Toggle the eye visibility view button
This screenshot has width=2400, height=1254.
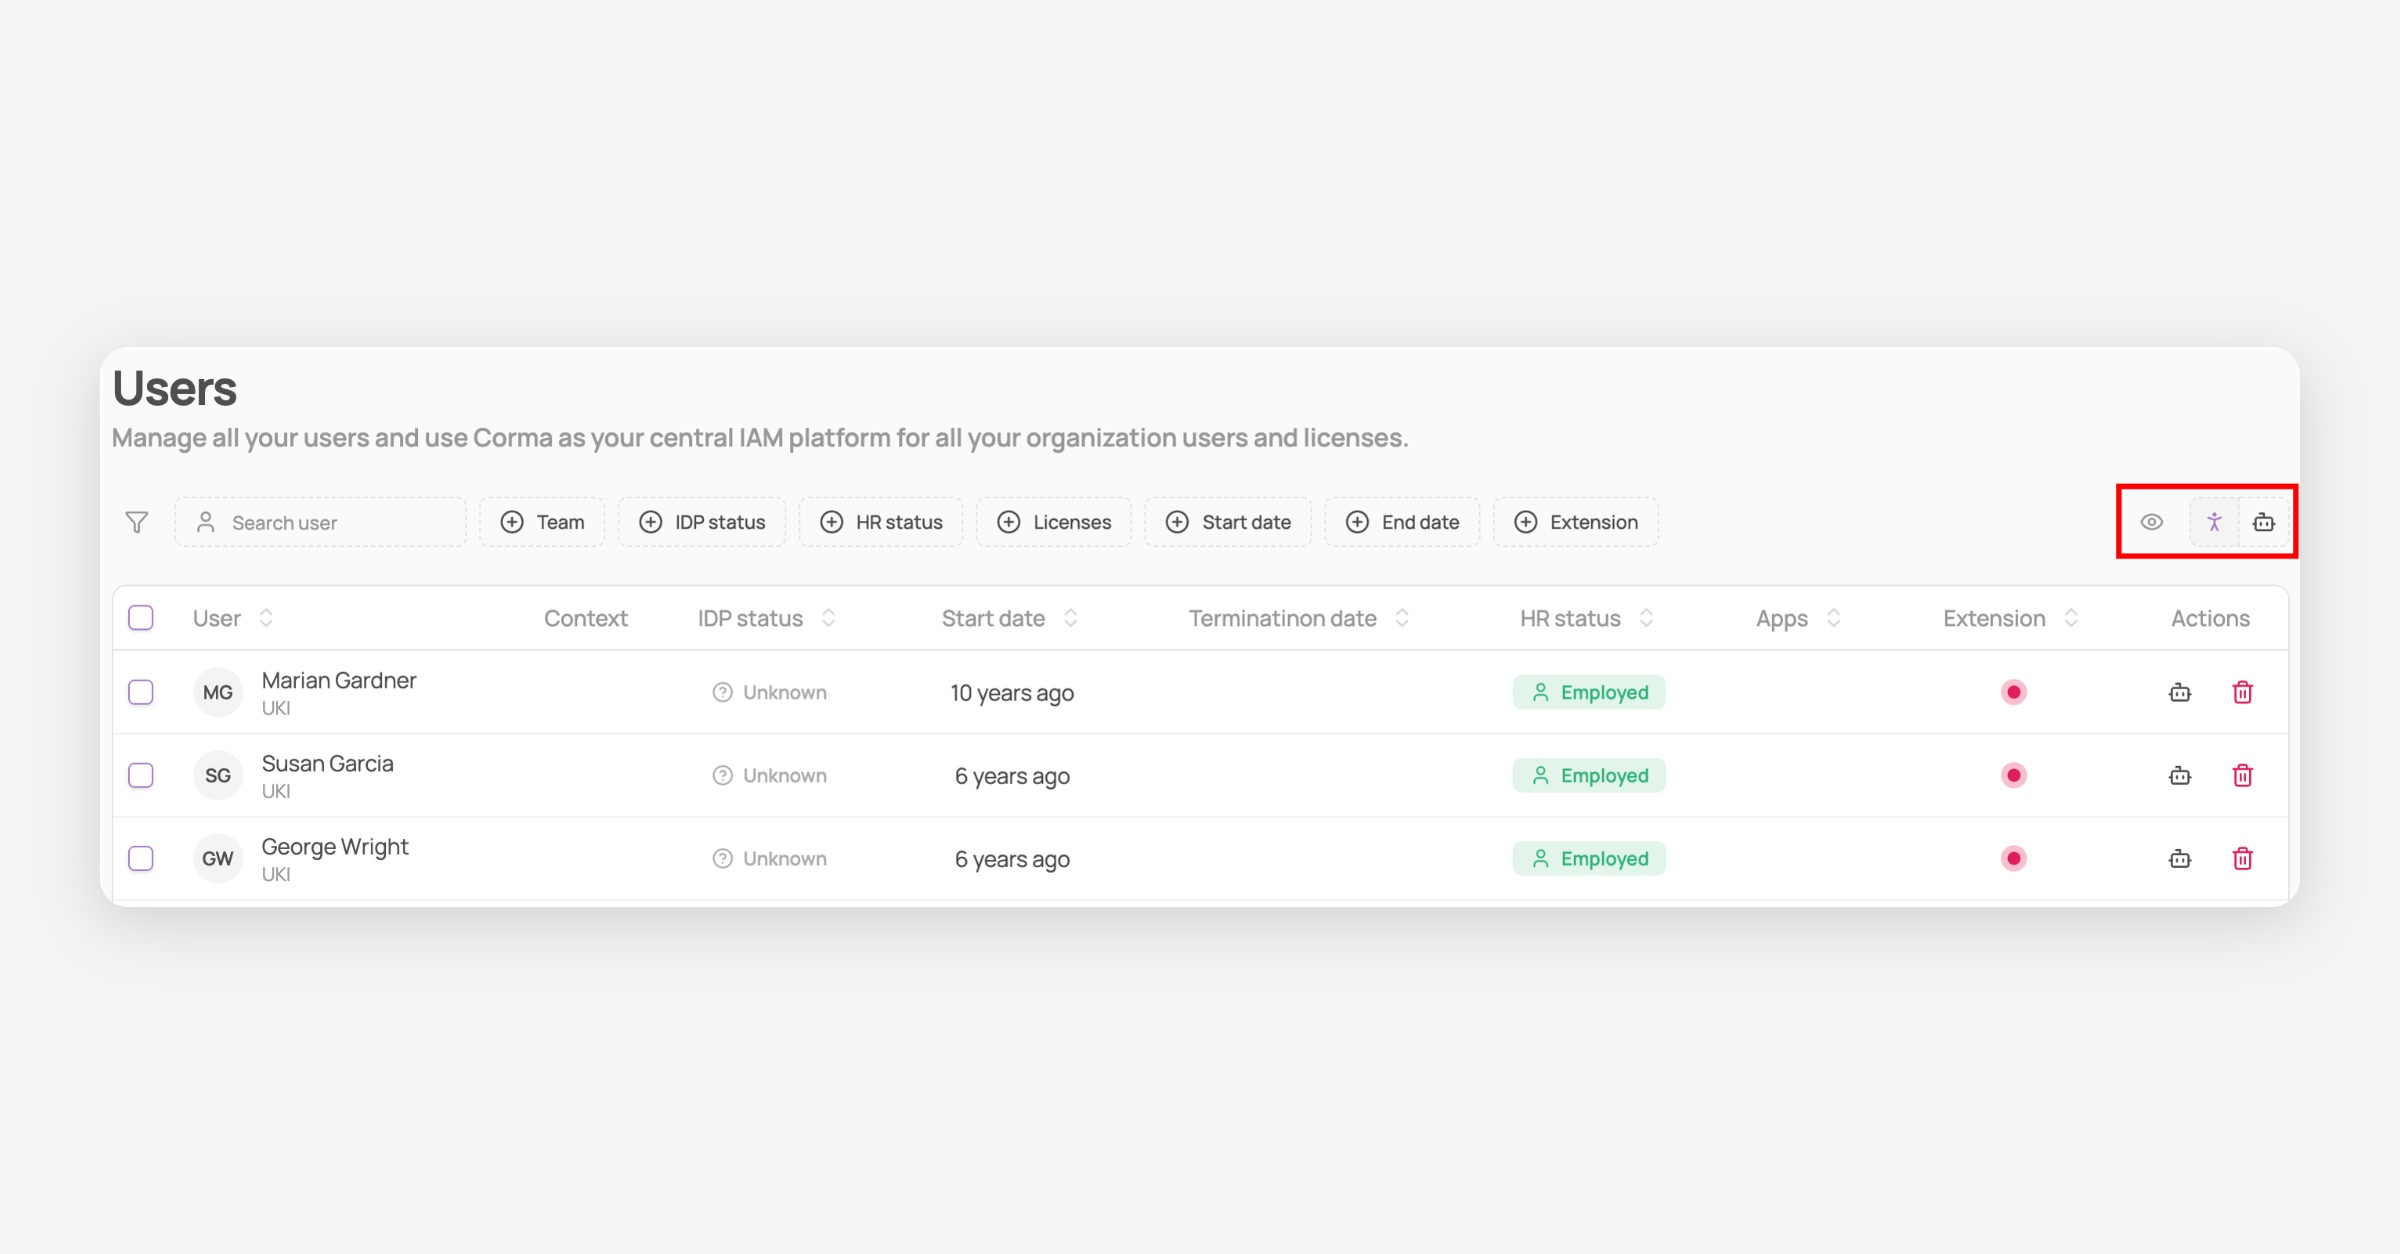2152,522
